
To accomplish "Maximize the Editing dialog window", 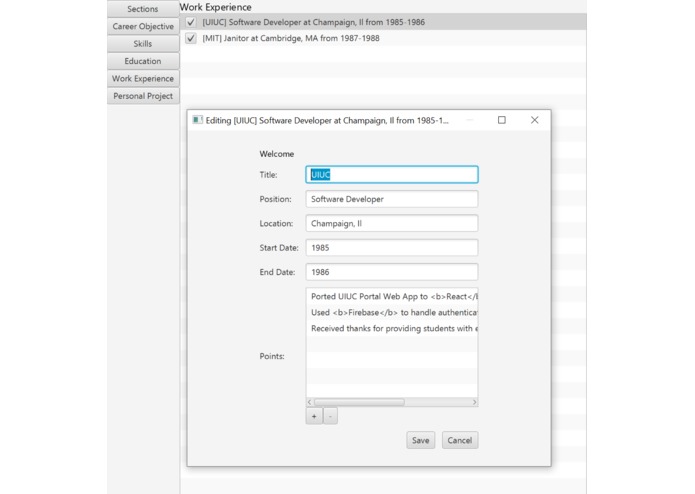I will click(502, 120).
